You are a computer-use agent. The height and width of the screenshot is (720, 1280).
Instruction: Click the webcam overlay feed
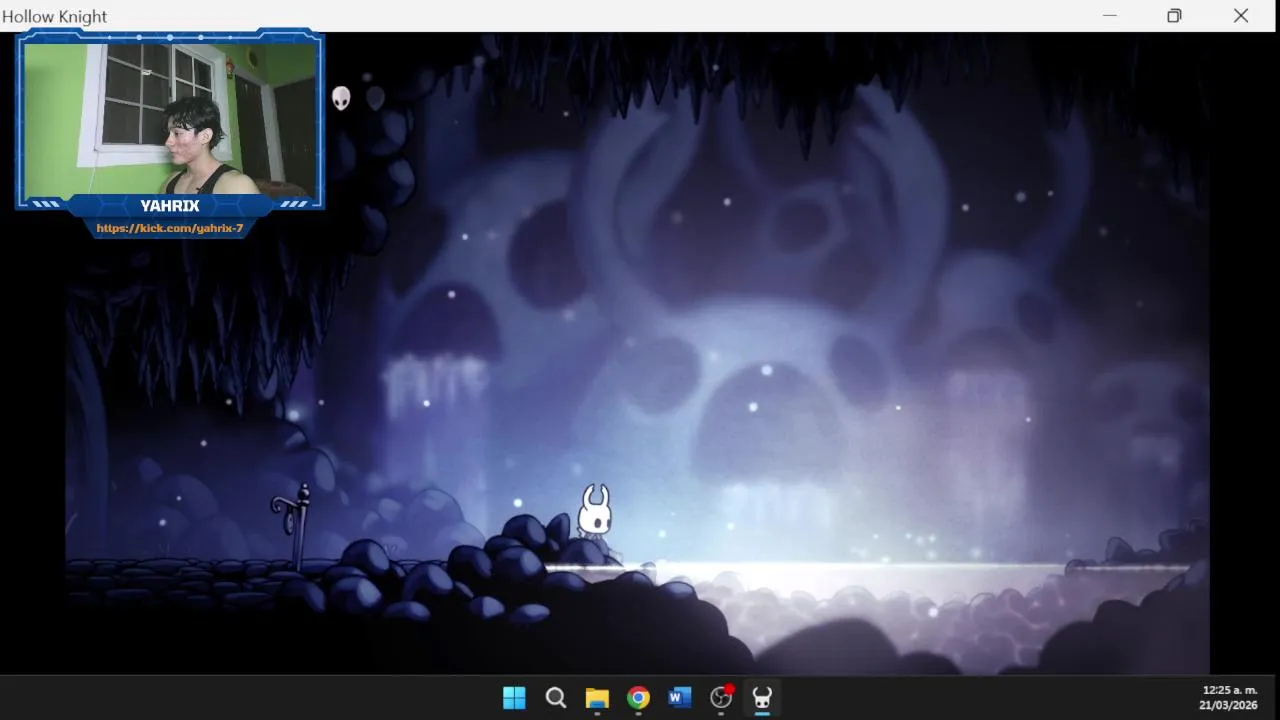[170, 118]
